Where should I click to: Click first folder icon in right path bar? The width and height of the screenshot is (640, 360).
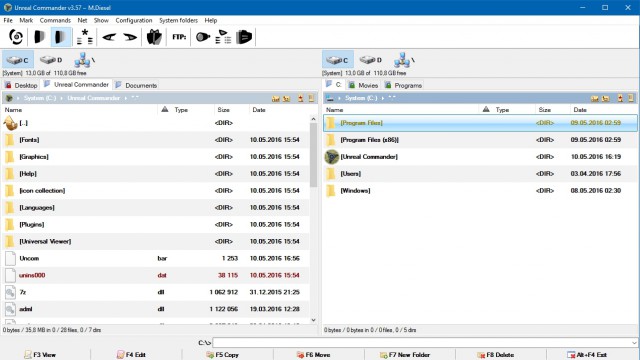(x=595, y=98)
